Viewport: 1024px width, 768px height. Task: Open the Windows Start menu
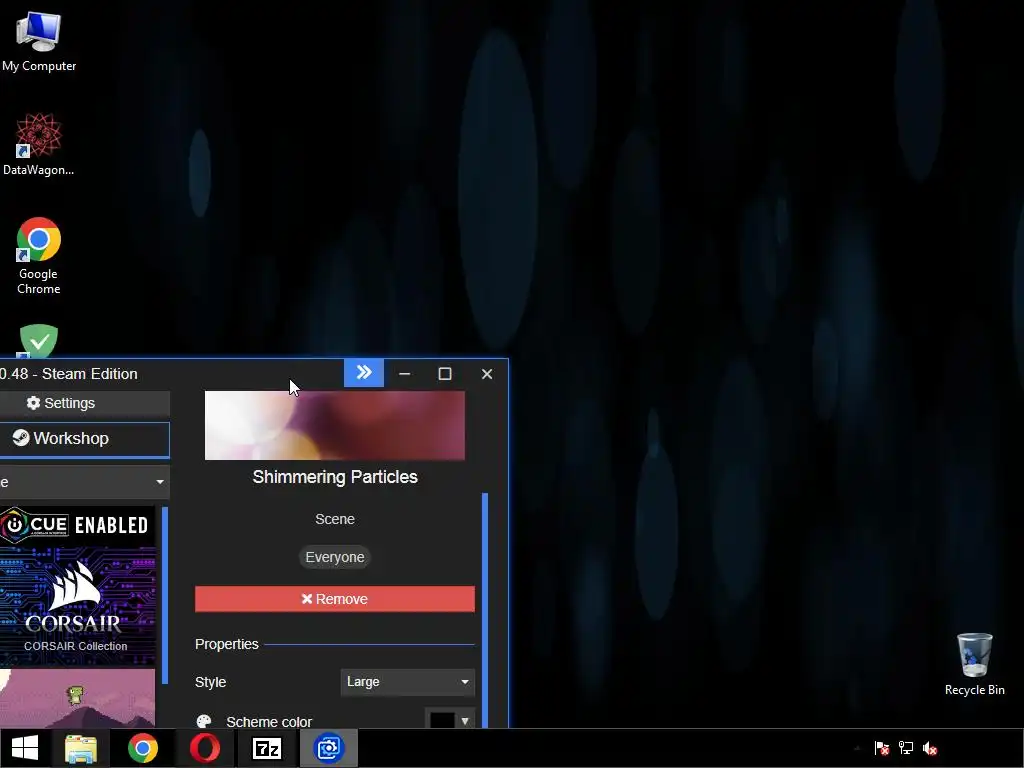pyautogui.click(x=25, y=748)
